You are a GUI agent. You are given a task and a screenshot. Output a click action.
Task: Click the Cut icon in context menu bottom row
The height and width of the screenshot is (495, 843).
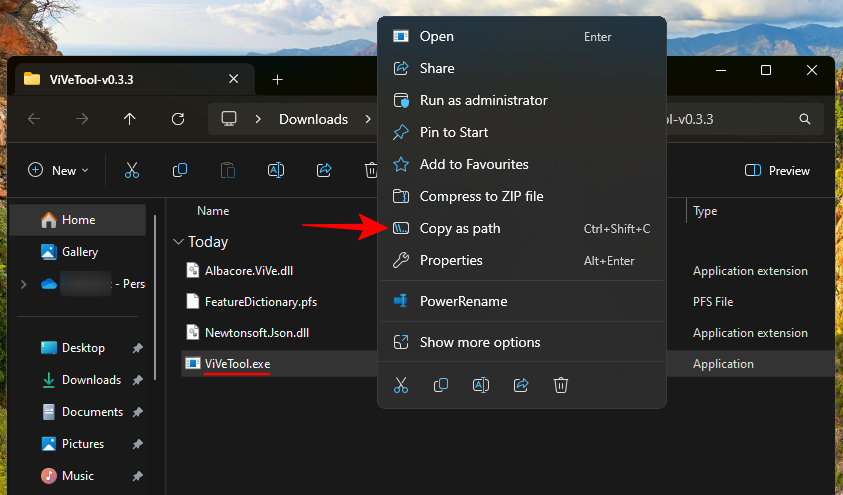tap(401, 385)
